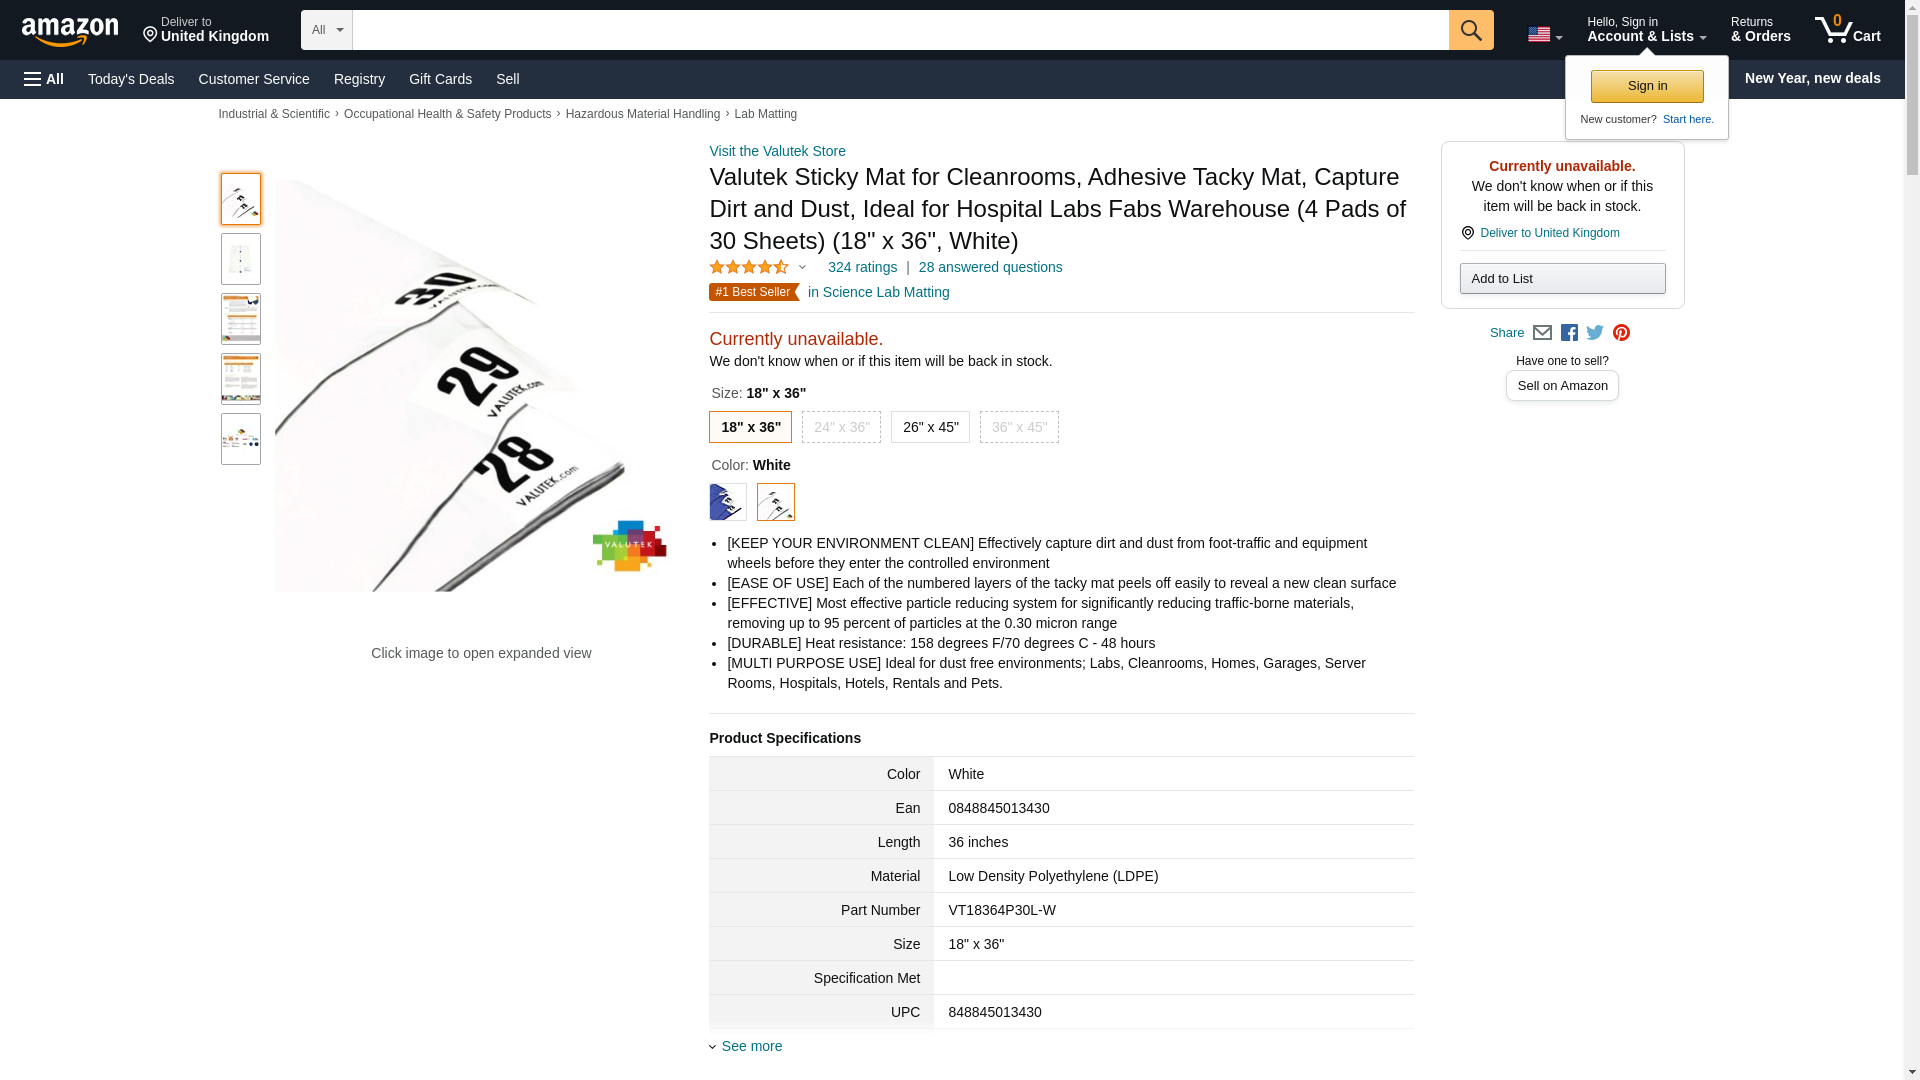Open the 28 answered questions link
This screenshot has height=1080, width=1920.
pos(990,267)
